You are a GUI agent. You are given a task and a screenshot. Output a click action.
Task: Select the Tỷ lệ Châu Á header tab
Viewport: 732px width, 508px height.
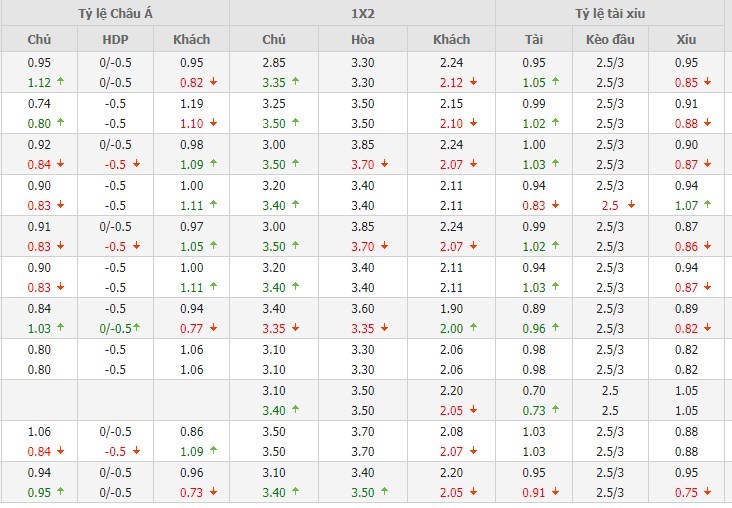pos(115,13)
